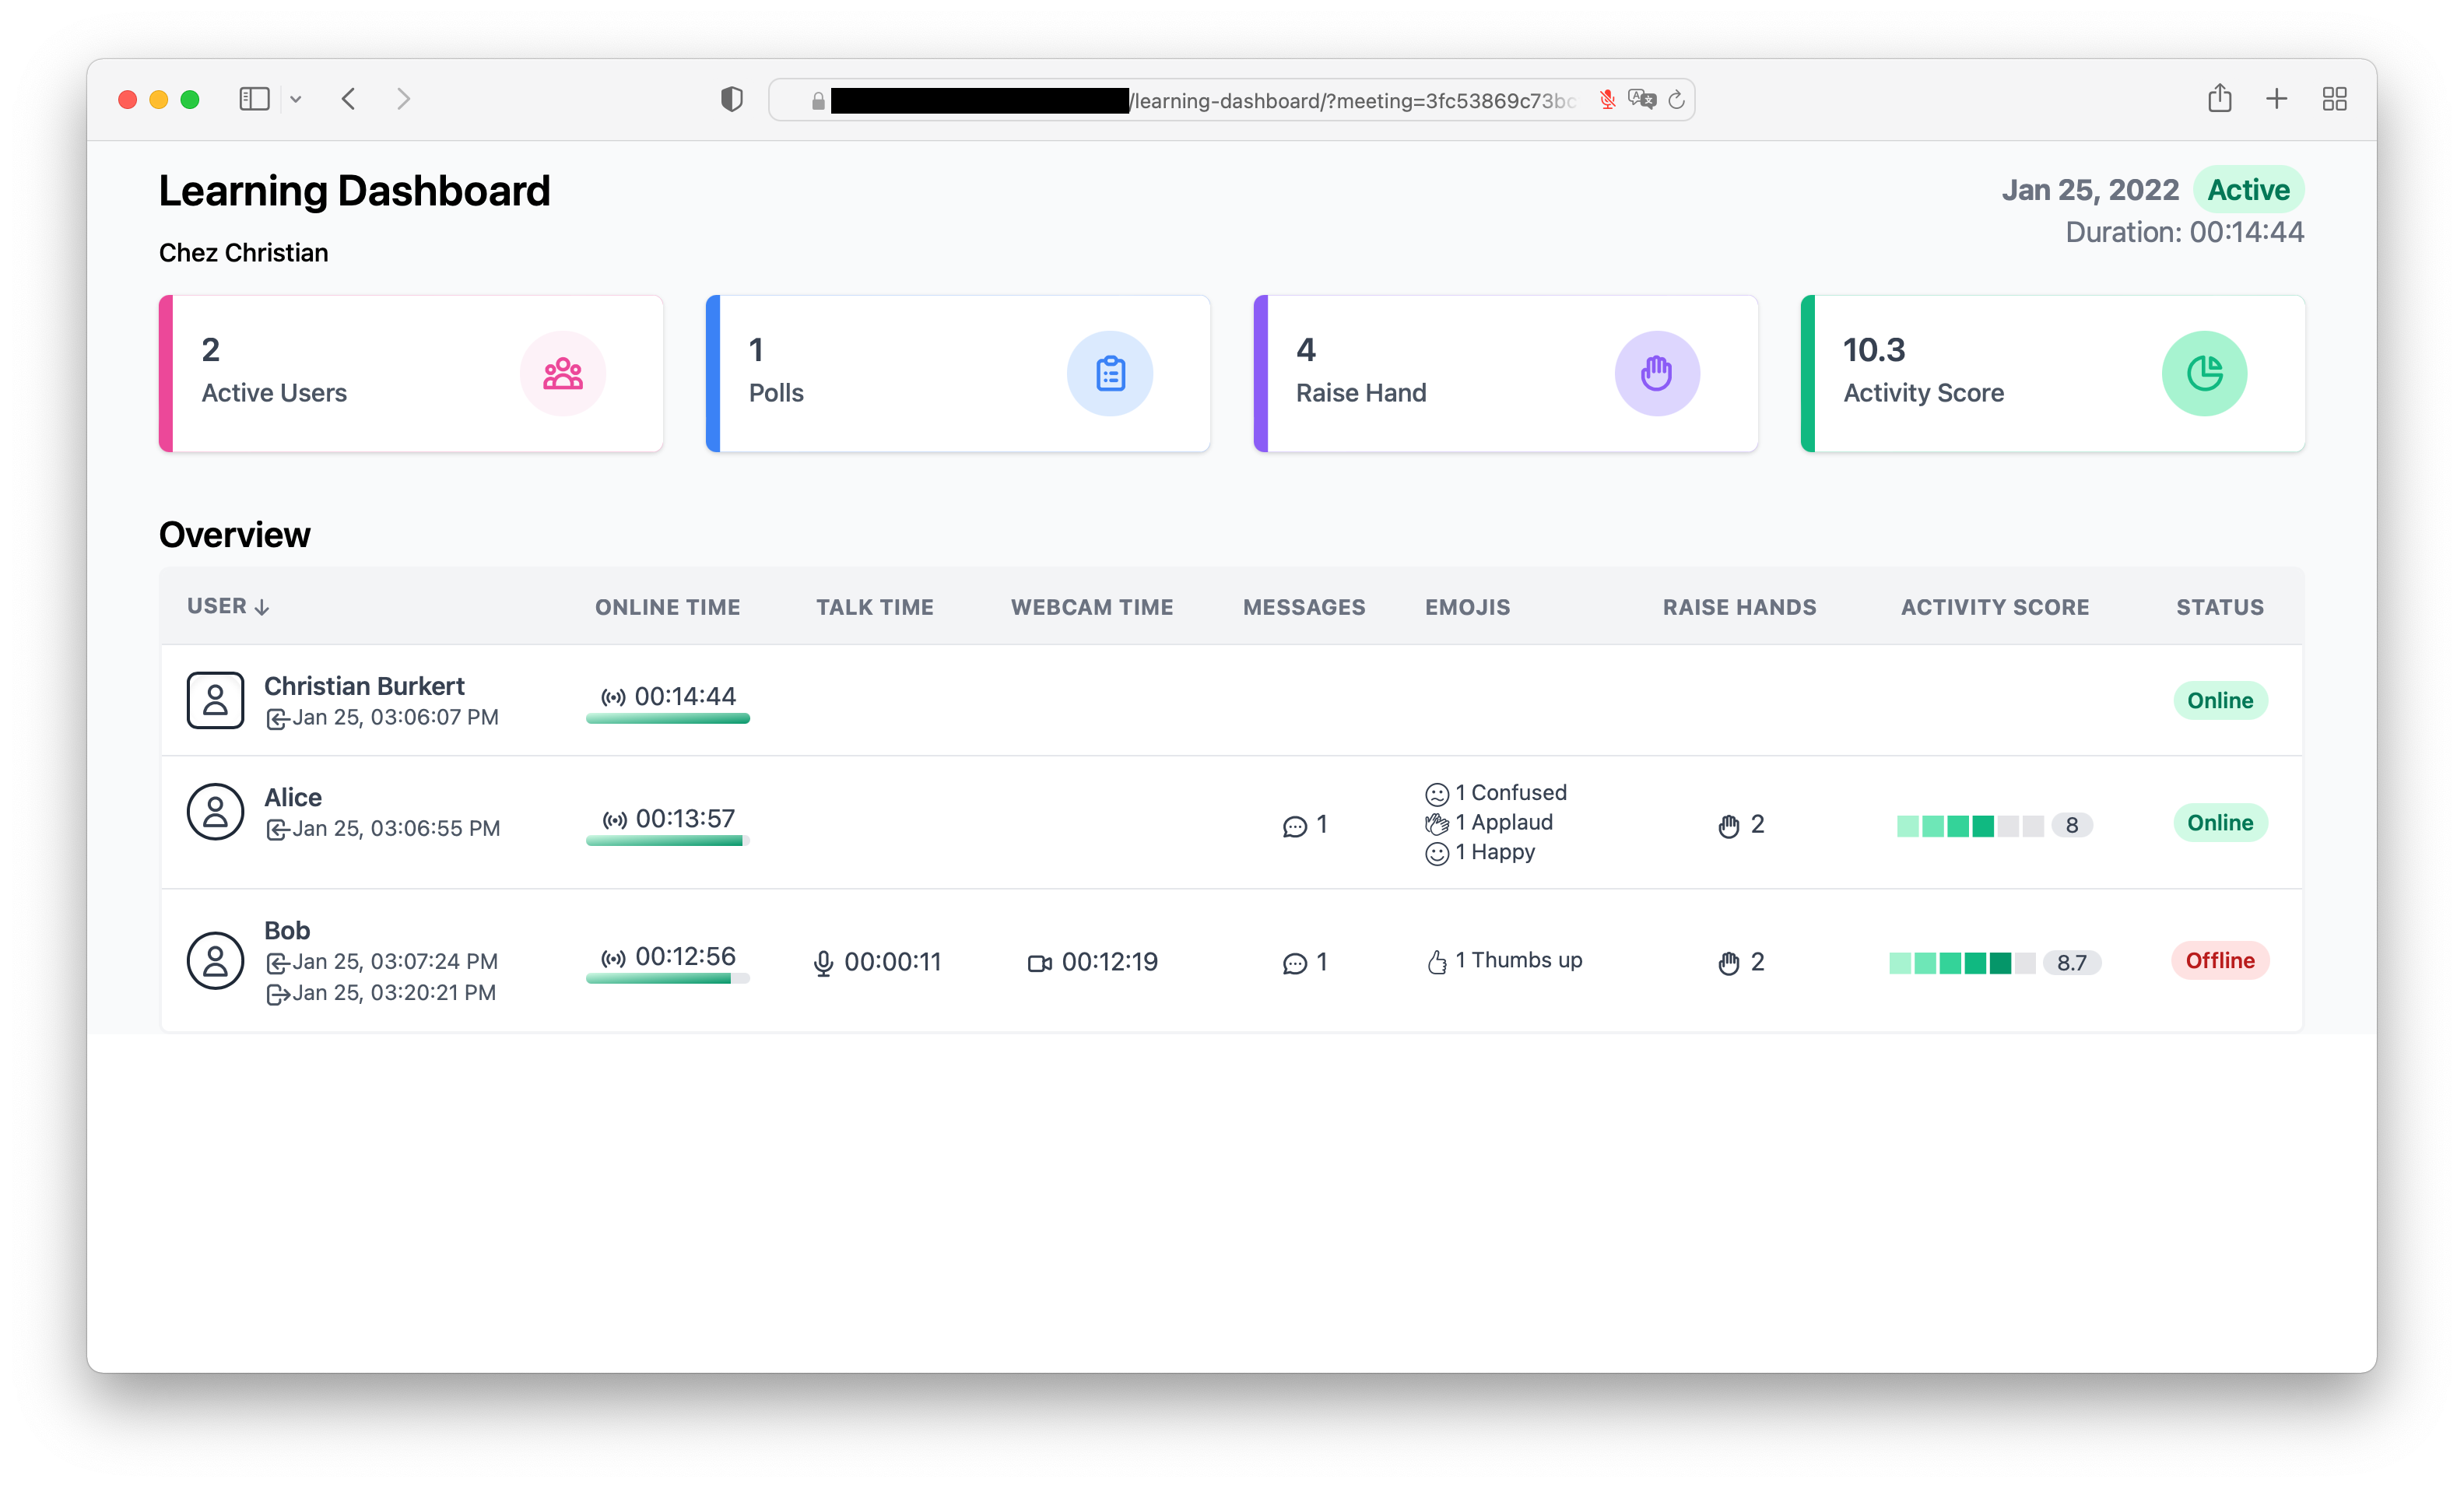Open the page translate icon
Image resolution: width=2464 pixels, height=1488 pixels.
pyautogui.click(x=1642, y=99)
